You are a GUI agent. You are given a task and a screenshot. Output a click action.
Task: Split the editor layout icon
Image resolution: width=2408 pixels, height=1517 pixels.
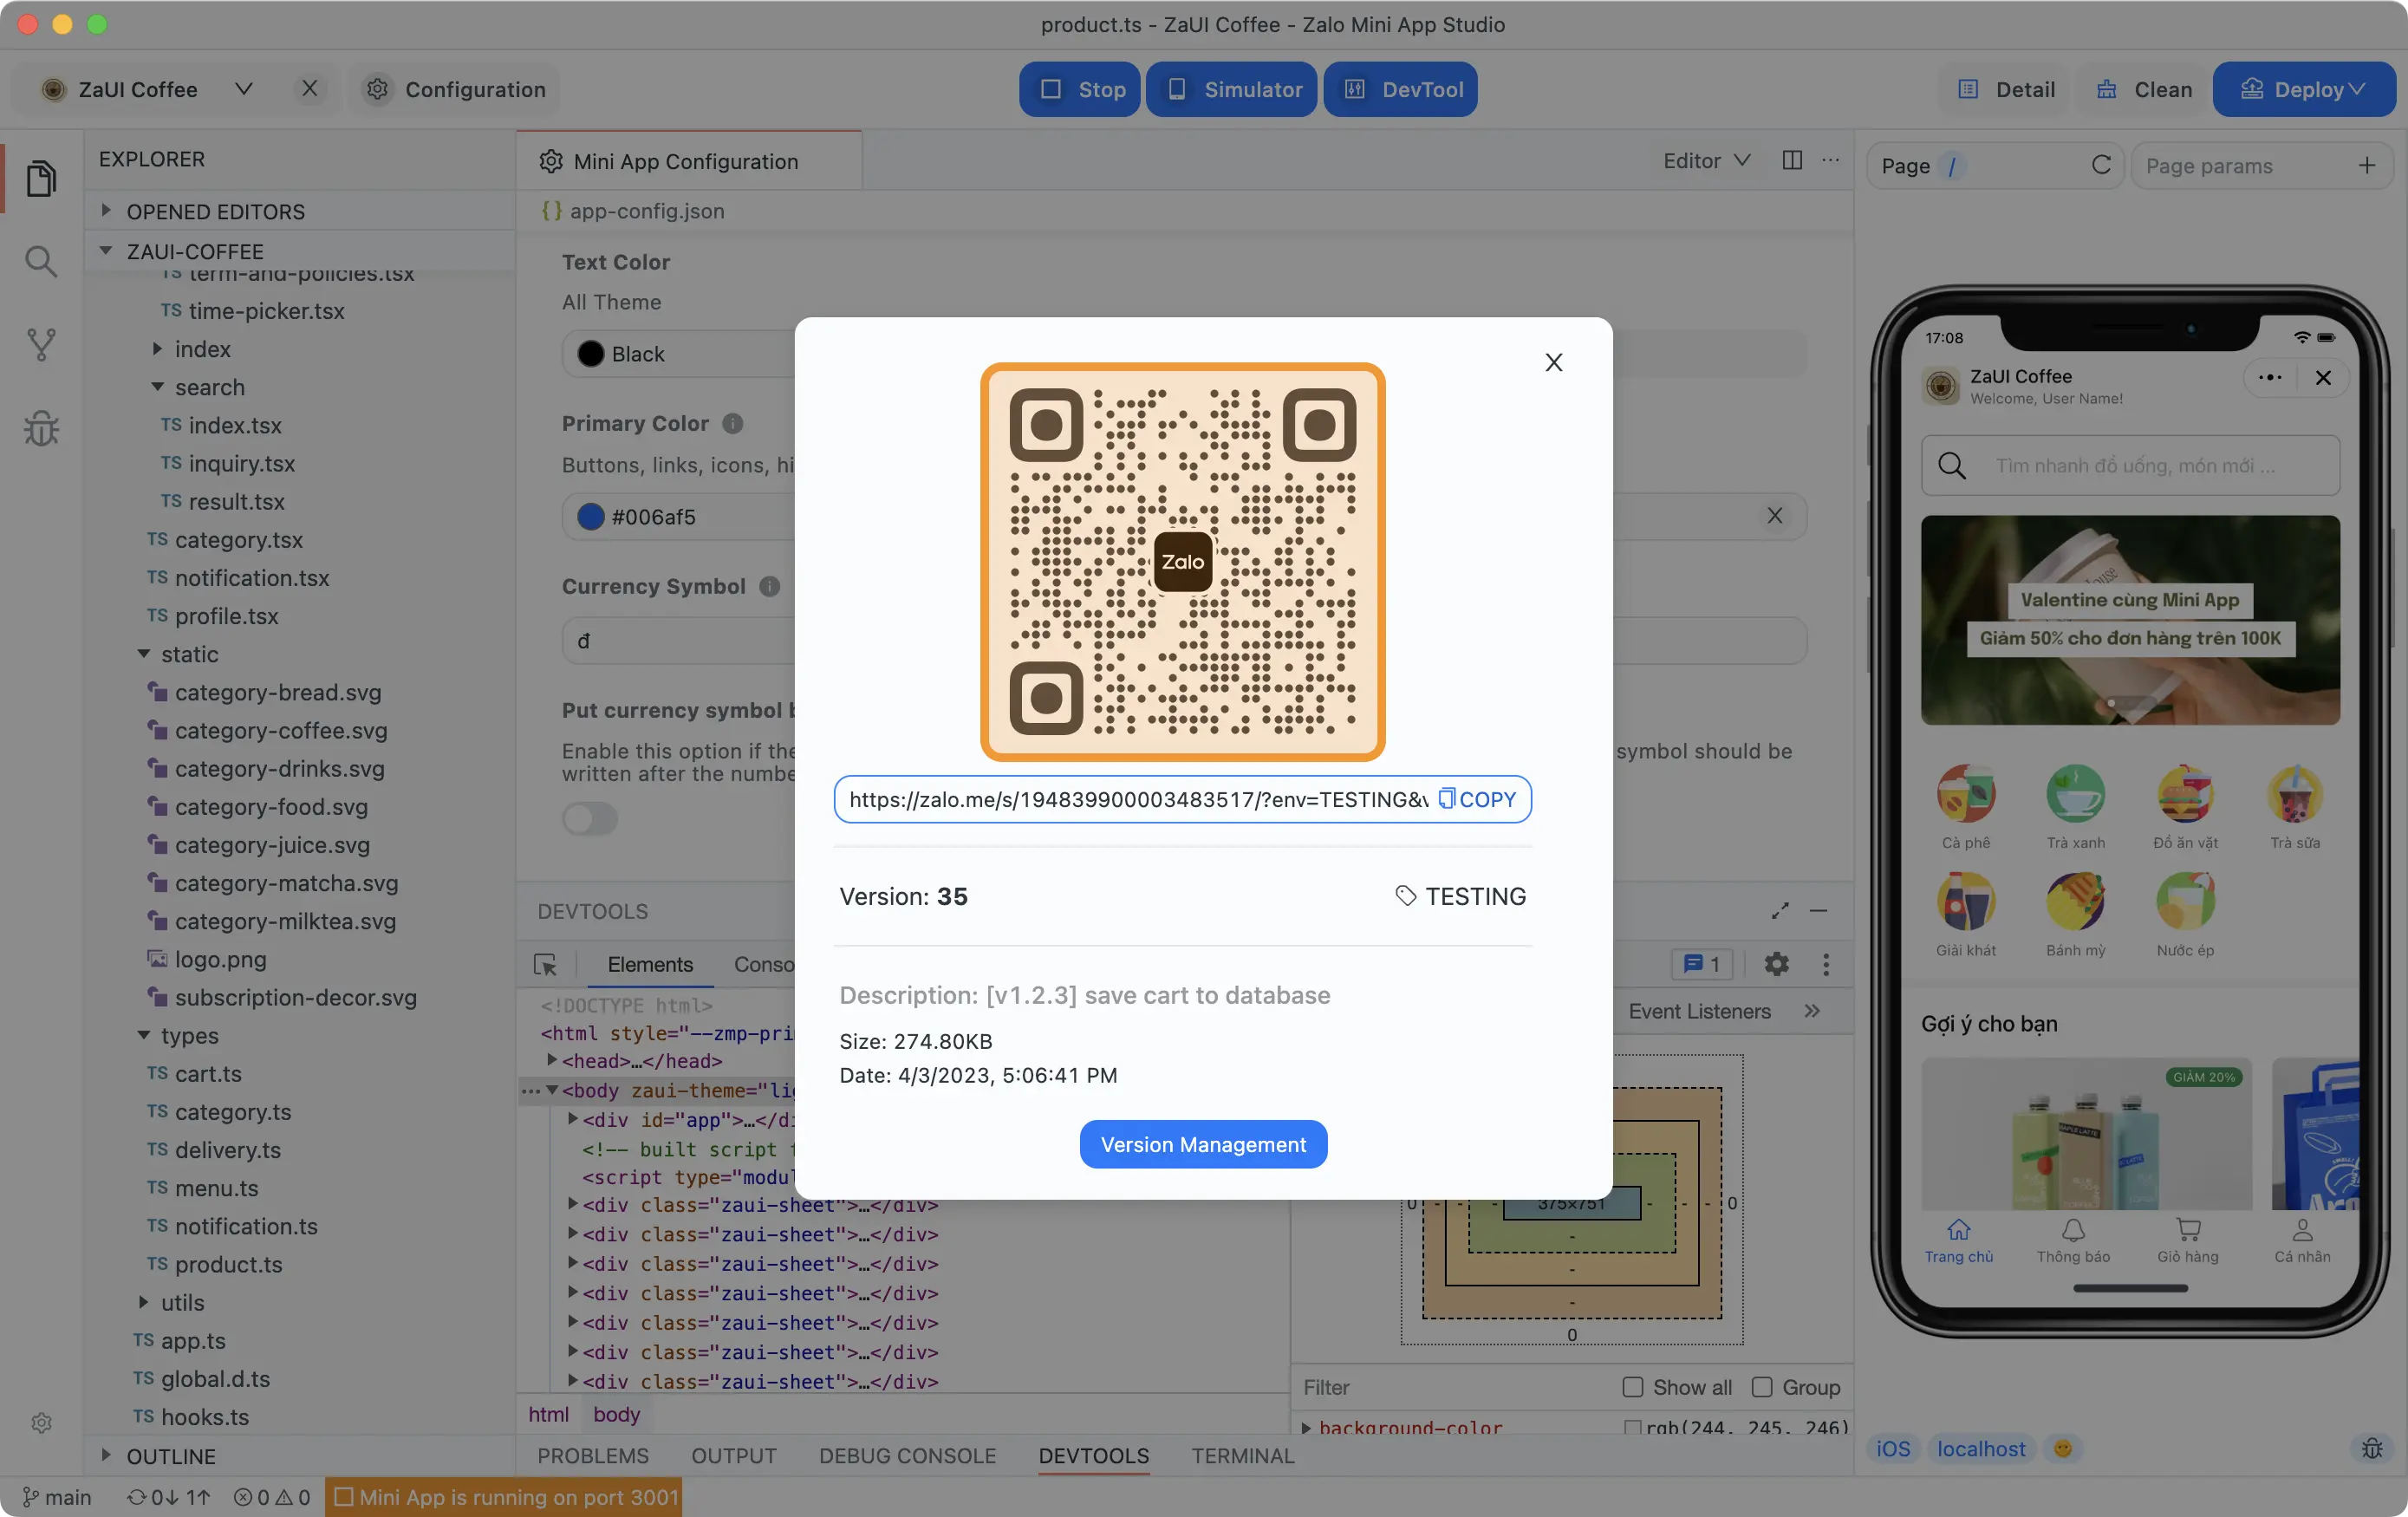tap(1792, 160)
